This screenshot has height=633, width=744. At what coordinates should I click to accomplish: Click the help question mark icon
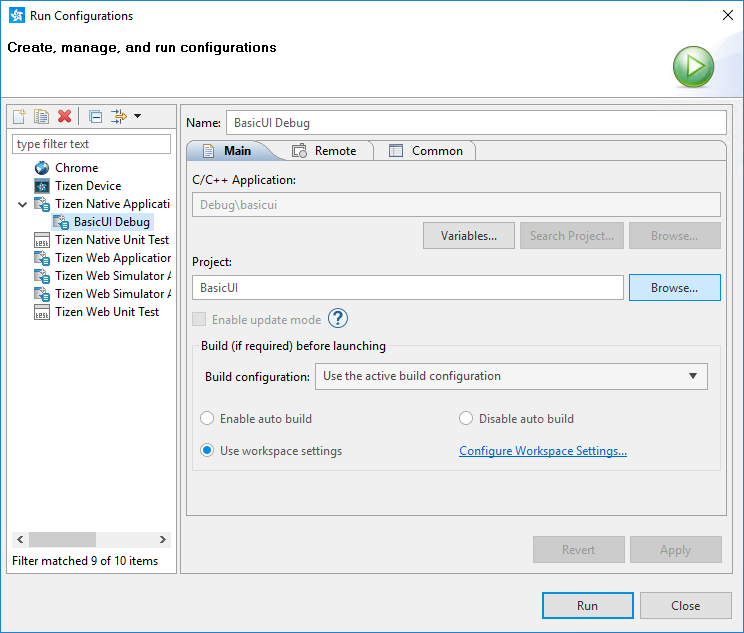click(x=338, y=319)
